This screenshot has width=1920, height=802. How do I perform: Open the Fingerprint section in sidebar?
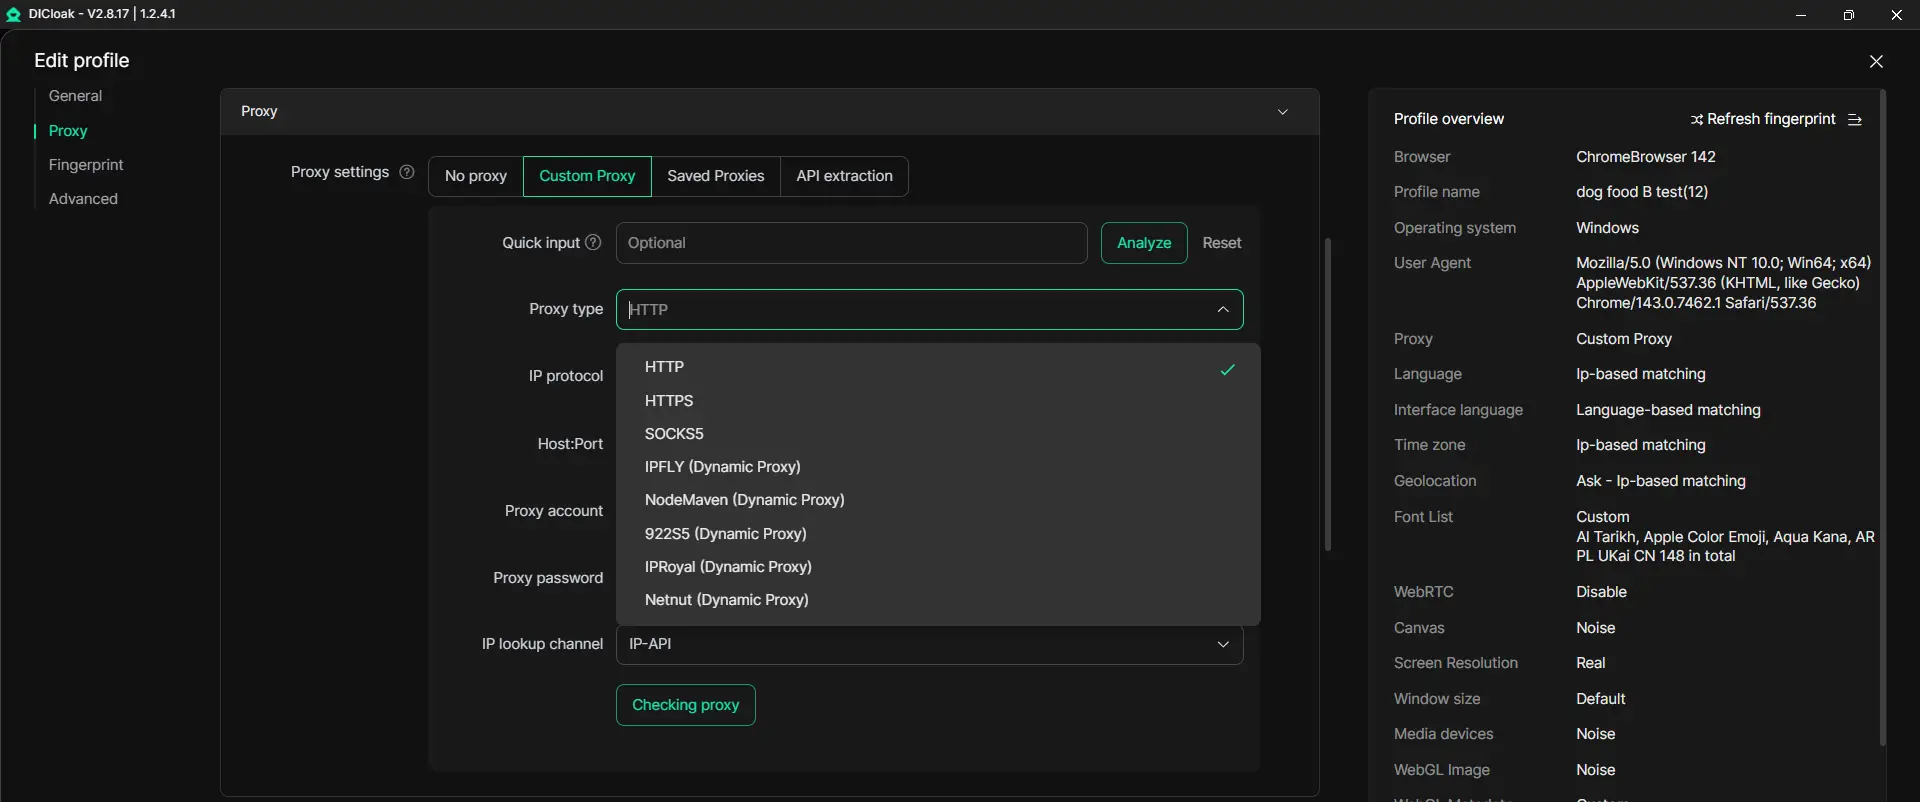(x=86, y=165)
